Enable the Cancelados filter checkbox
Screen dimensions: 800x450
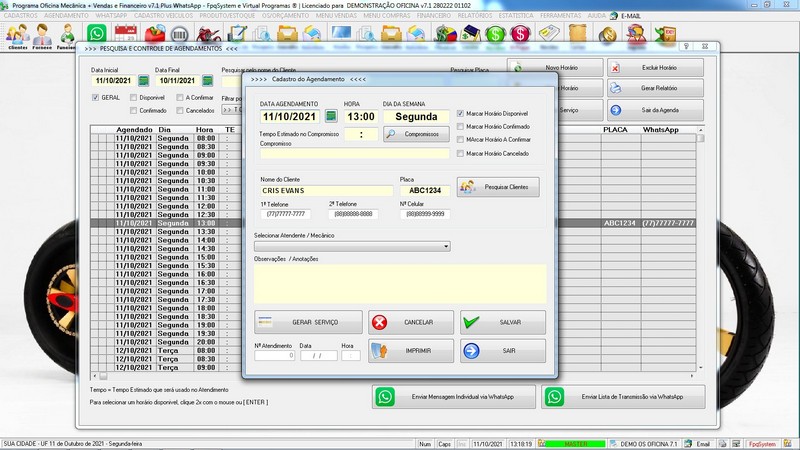(180, 110)
